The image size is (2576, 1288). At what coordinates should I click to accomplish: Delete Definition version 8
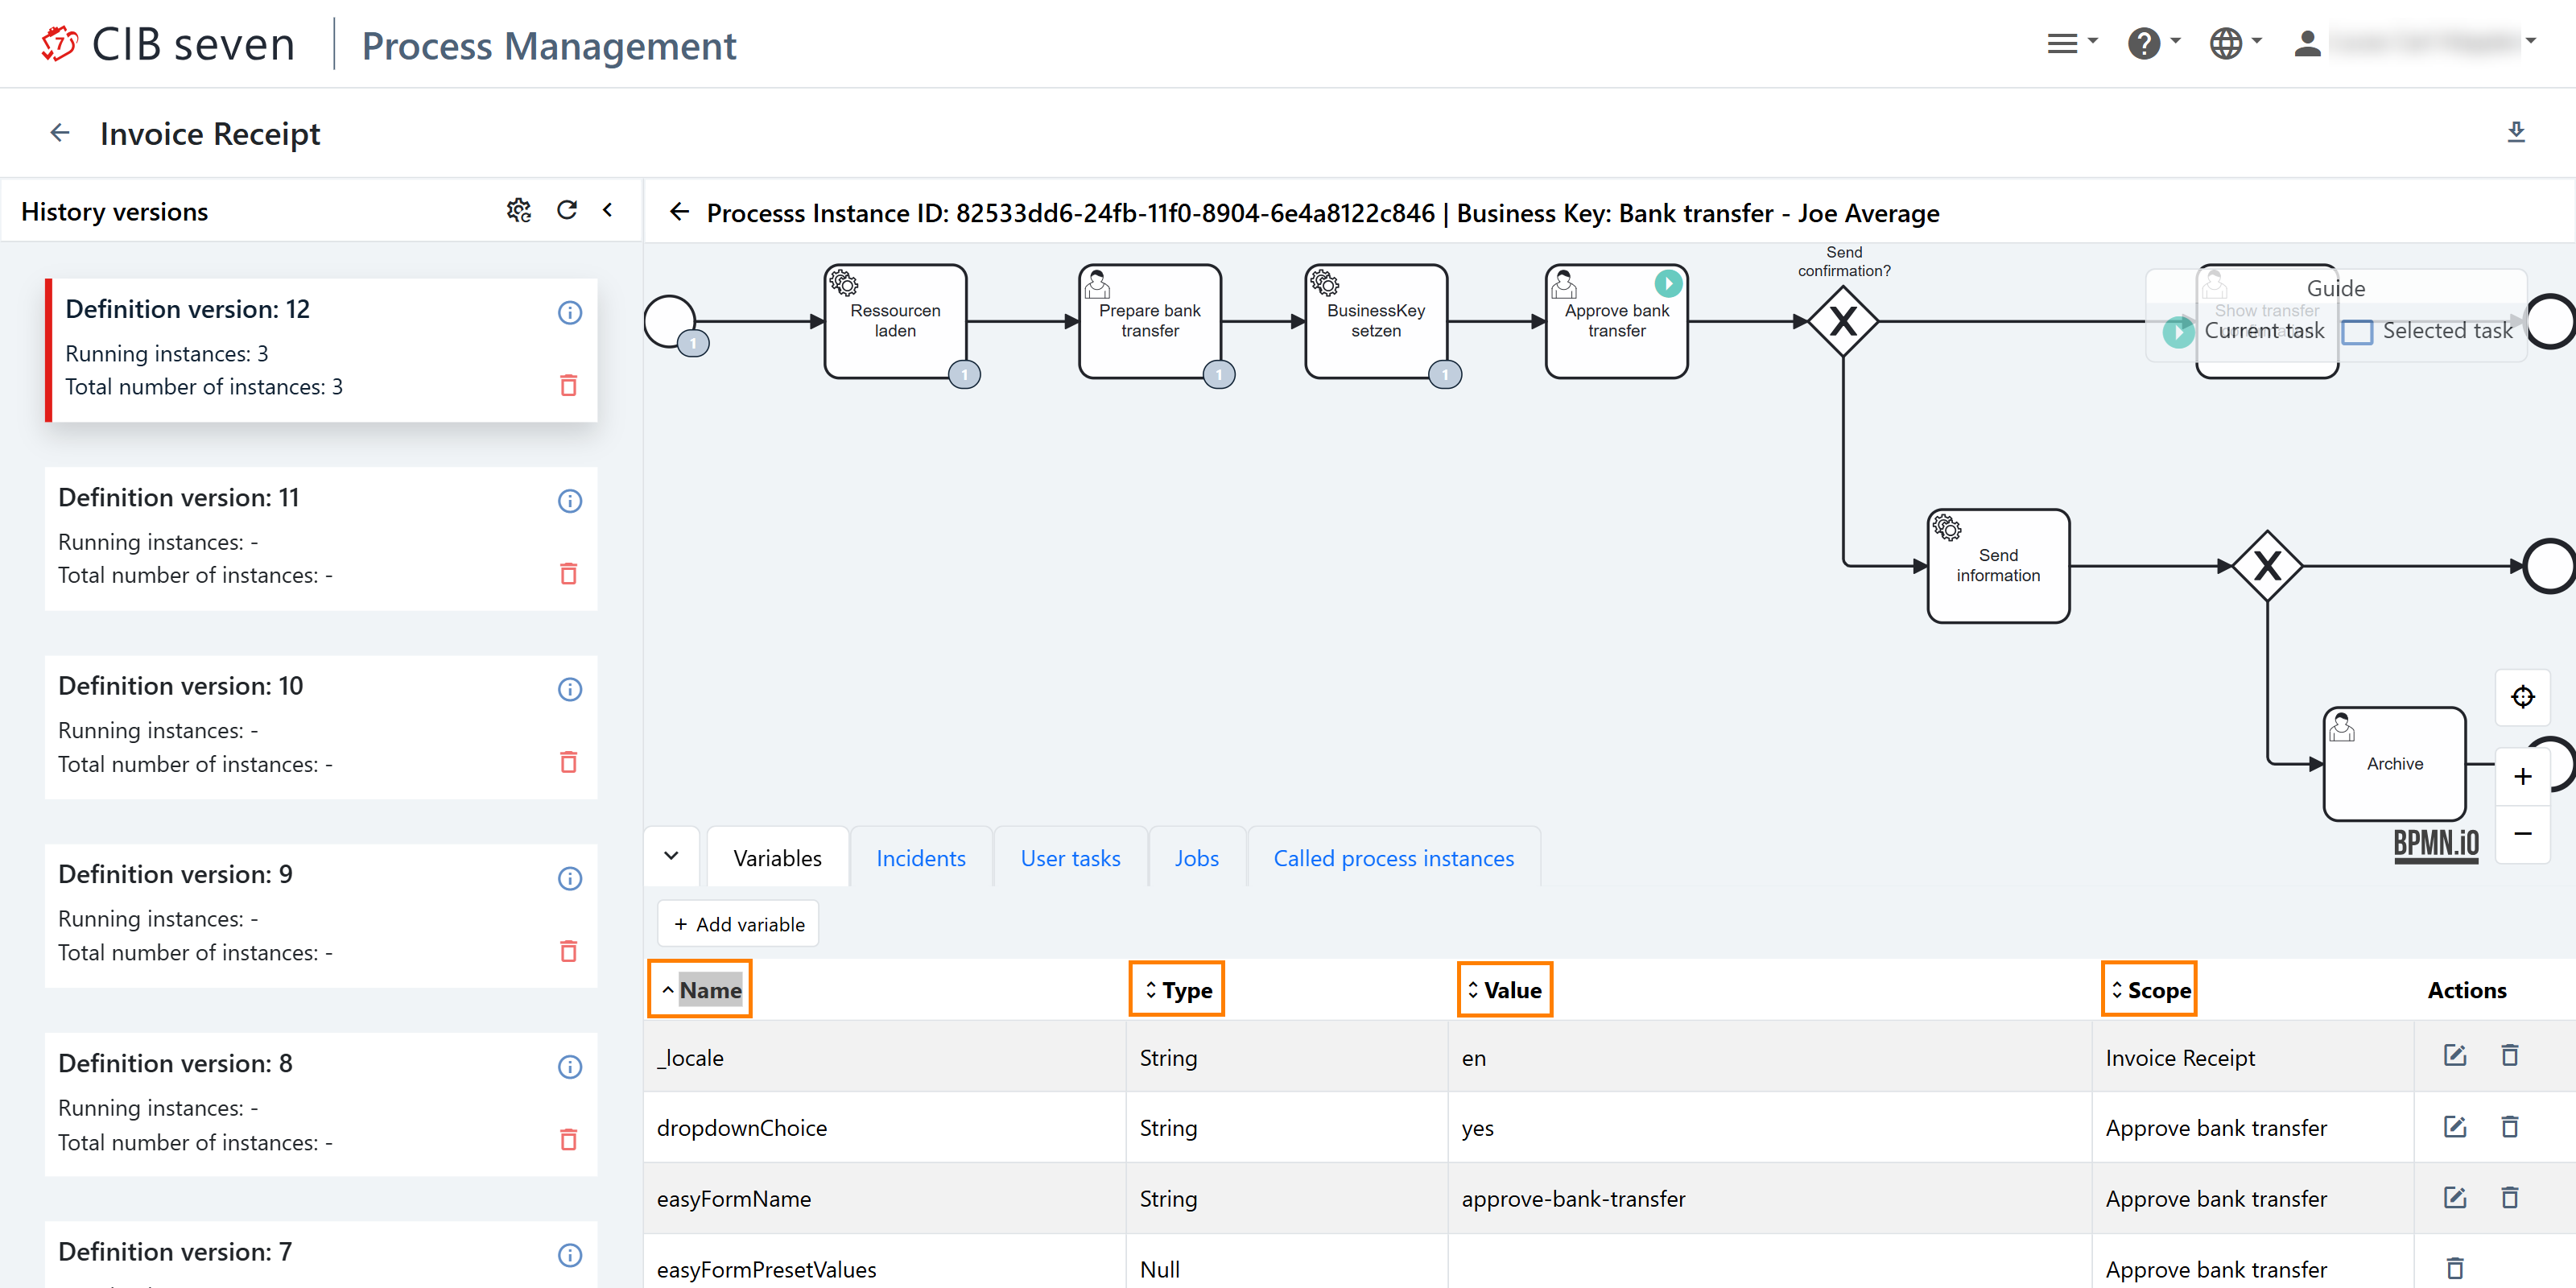568,1139
